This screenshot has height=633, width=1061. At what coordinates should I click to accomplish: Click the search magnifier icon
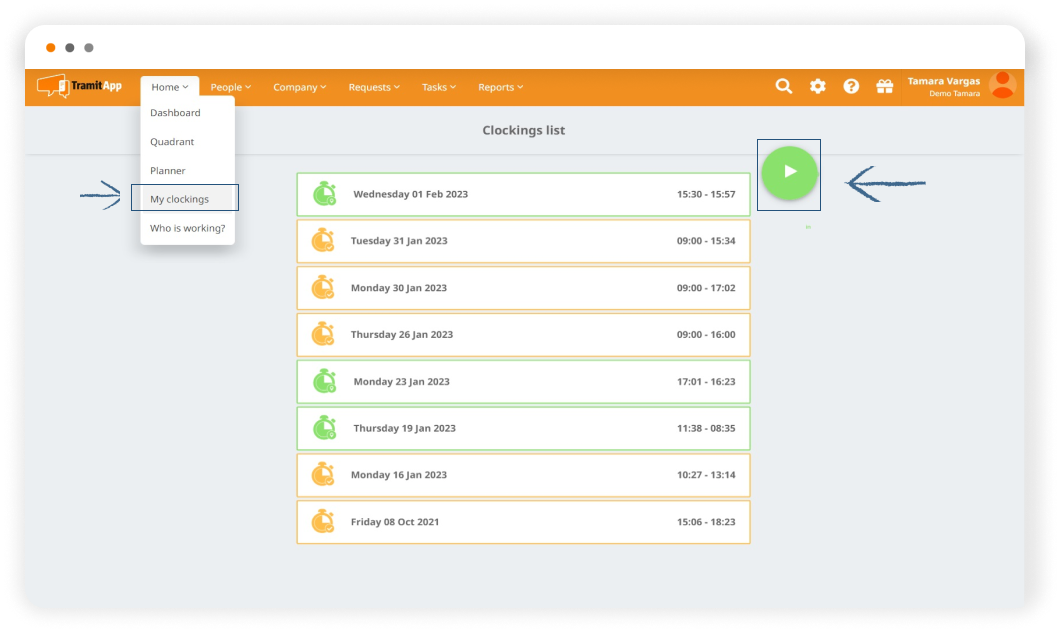coord(784,87)
